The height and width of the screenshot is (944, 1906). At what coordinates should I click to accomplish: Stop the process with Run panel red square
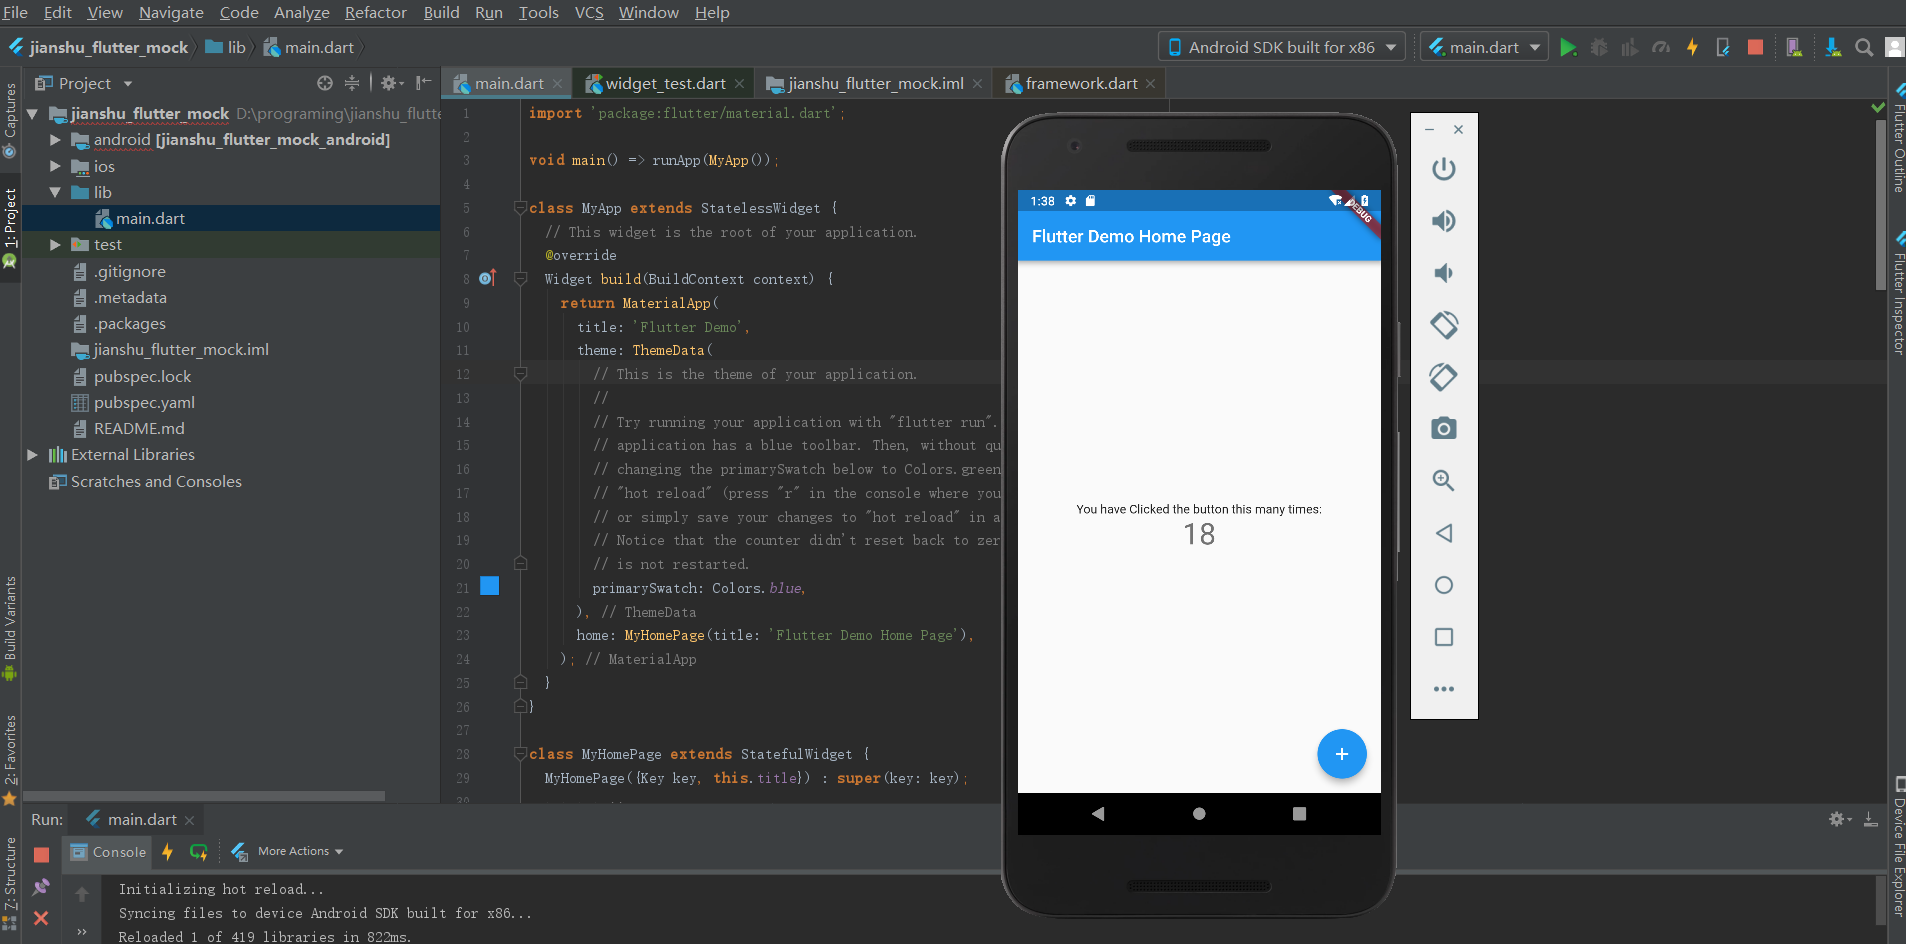41,855
